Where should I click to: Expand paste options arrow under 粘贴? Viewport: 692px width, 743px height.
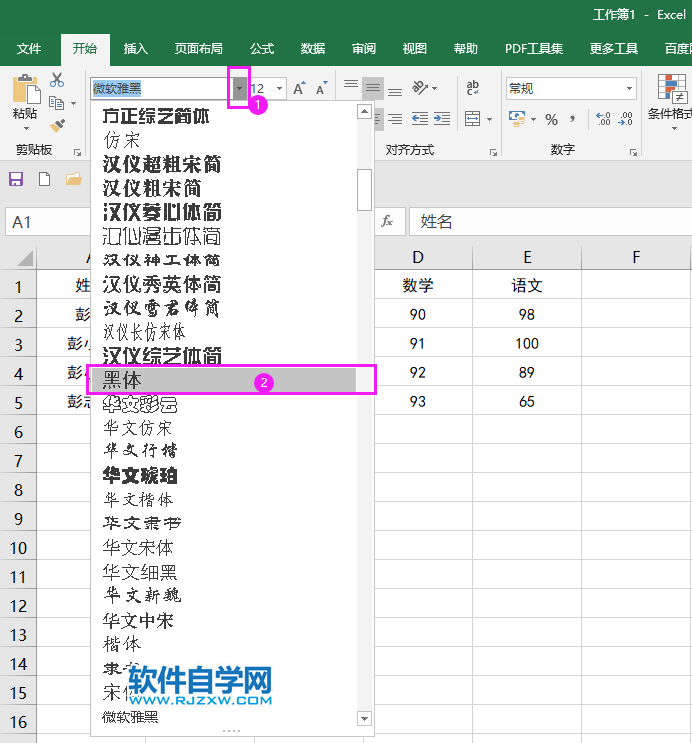point(27,128)
